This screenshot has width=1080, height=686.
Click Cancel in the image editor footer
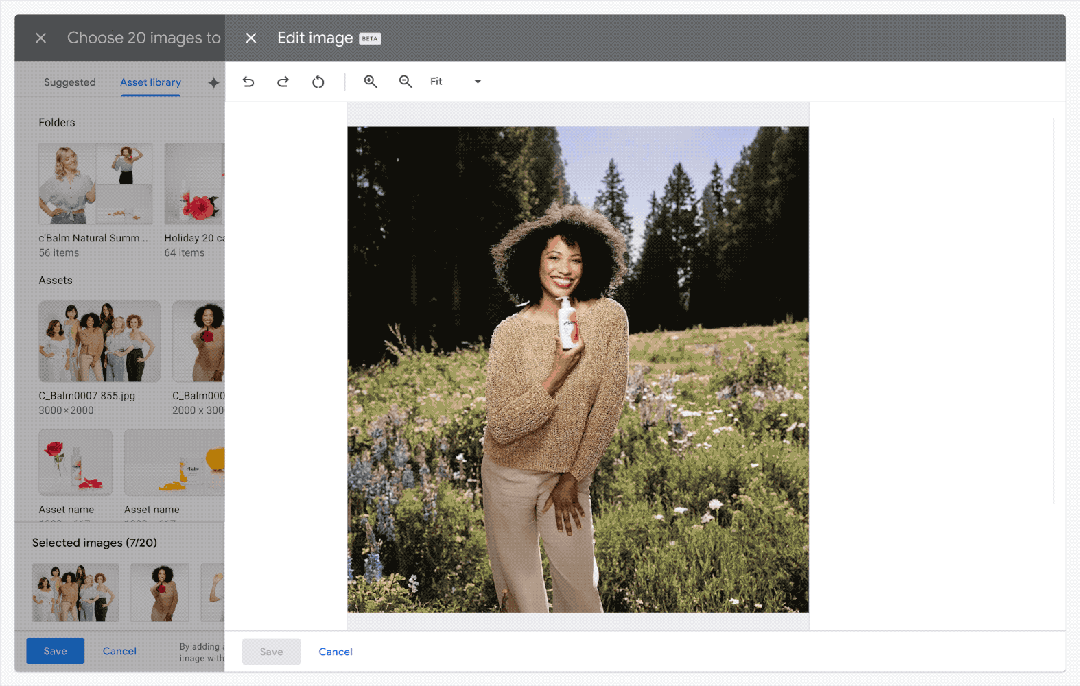[x=335, y=651]
